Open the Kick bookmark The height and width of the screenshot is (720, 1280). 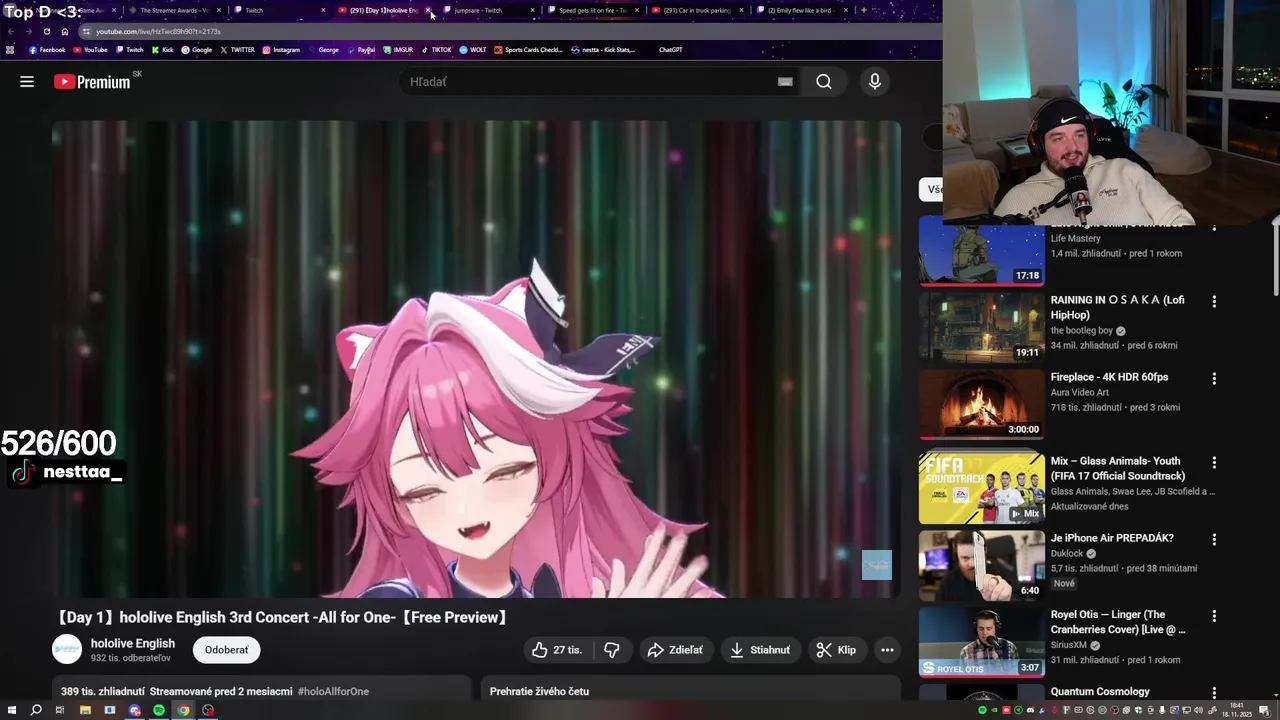162,50
